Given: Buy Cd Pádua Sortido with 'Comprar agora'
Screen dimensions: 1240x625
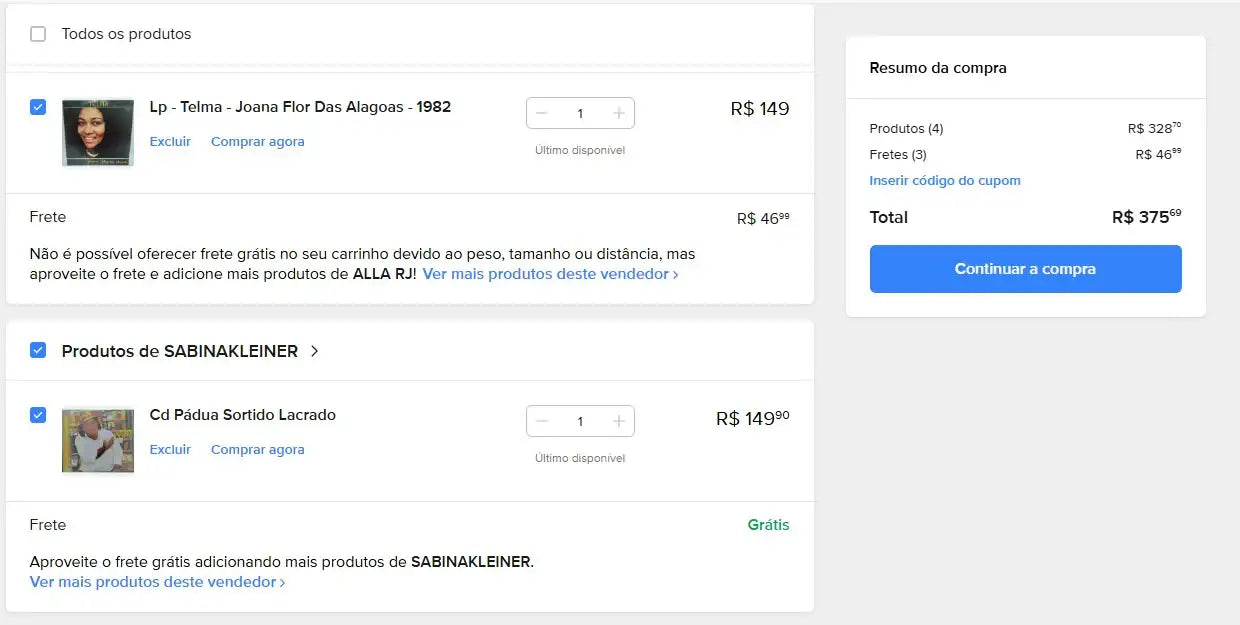Looking at the screenshot, I should 257,450.
